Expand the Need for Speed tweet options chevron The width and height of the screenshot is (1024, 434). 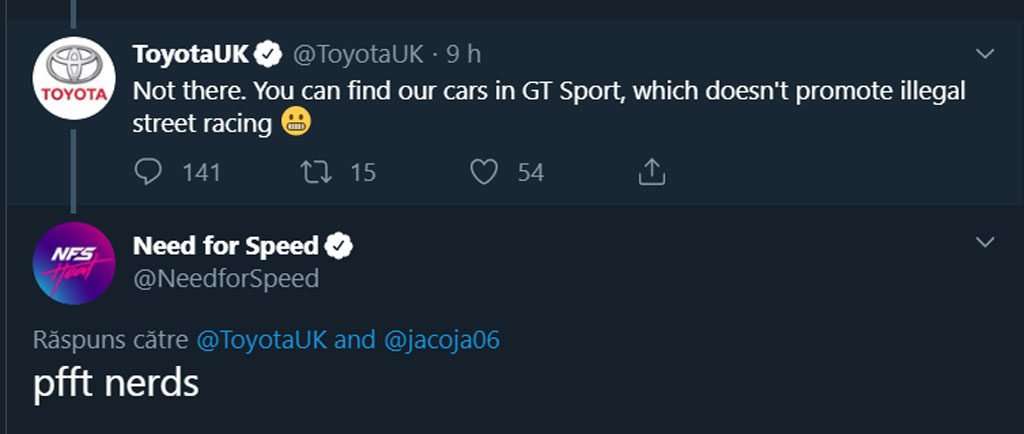point(984,243)
